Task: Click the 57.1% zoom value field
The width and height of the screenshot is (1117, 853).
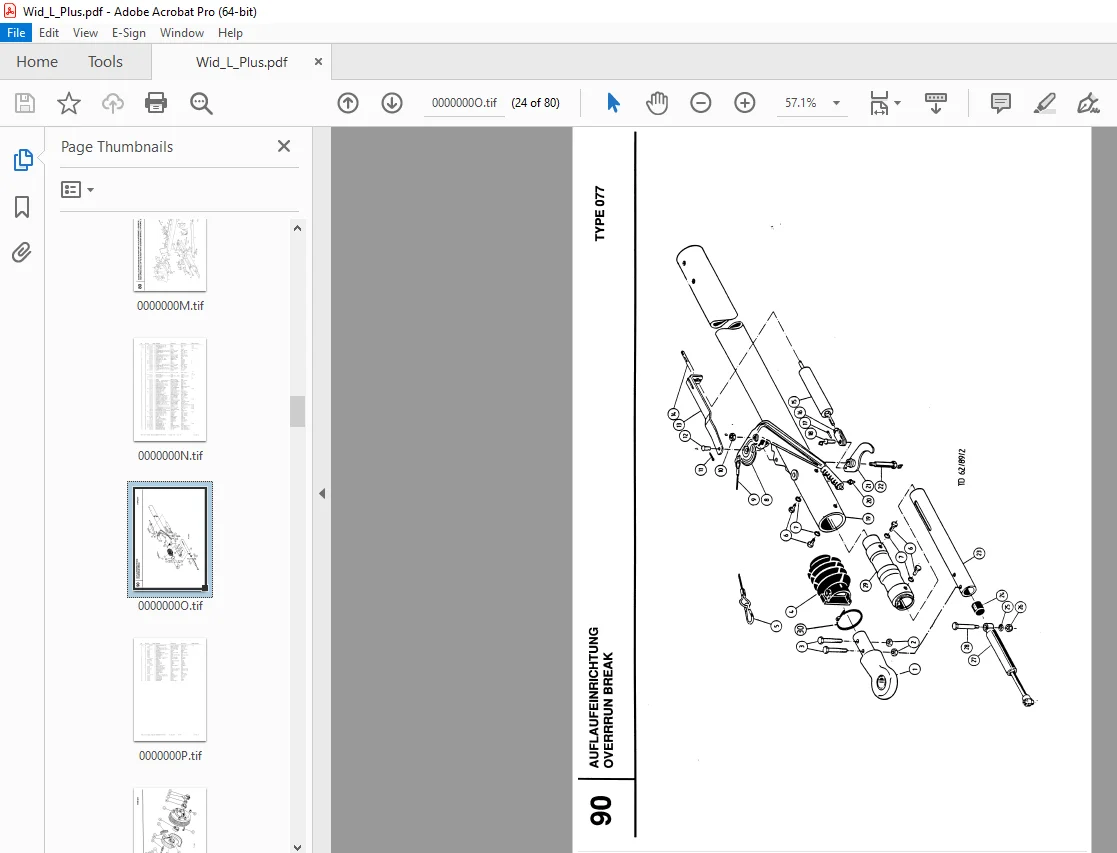Action: [801, 103]
